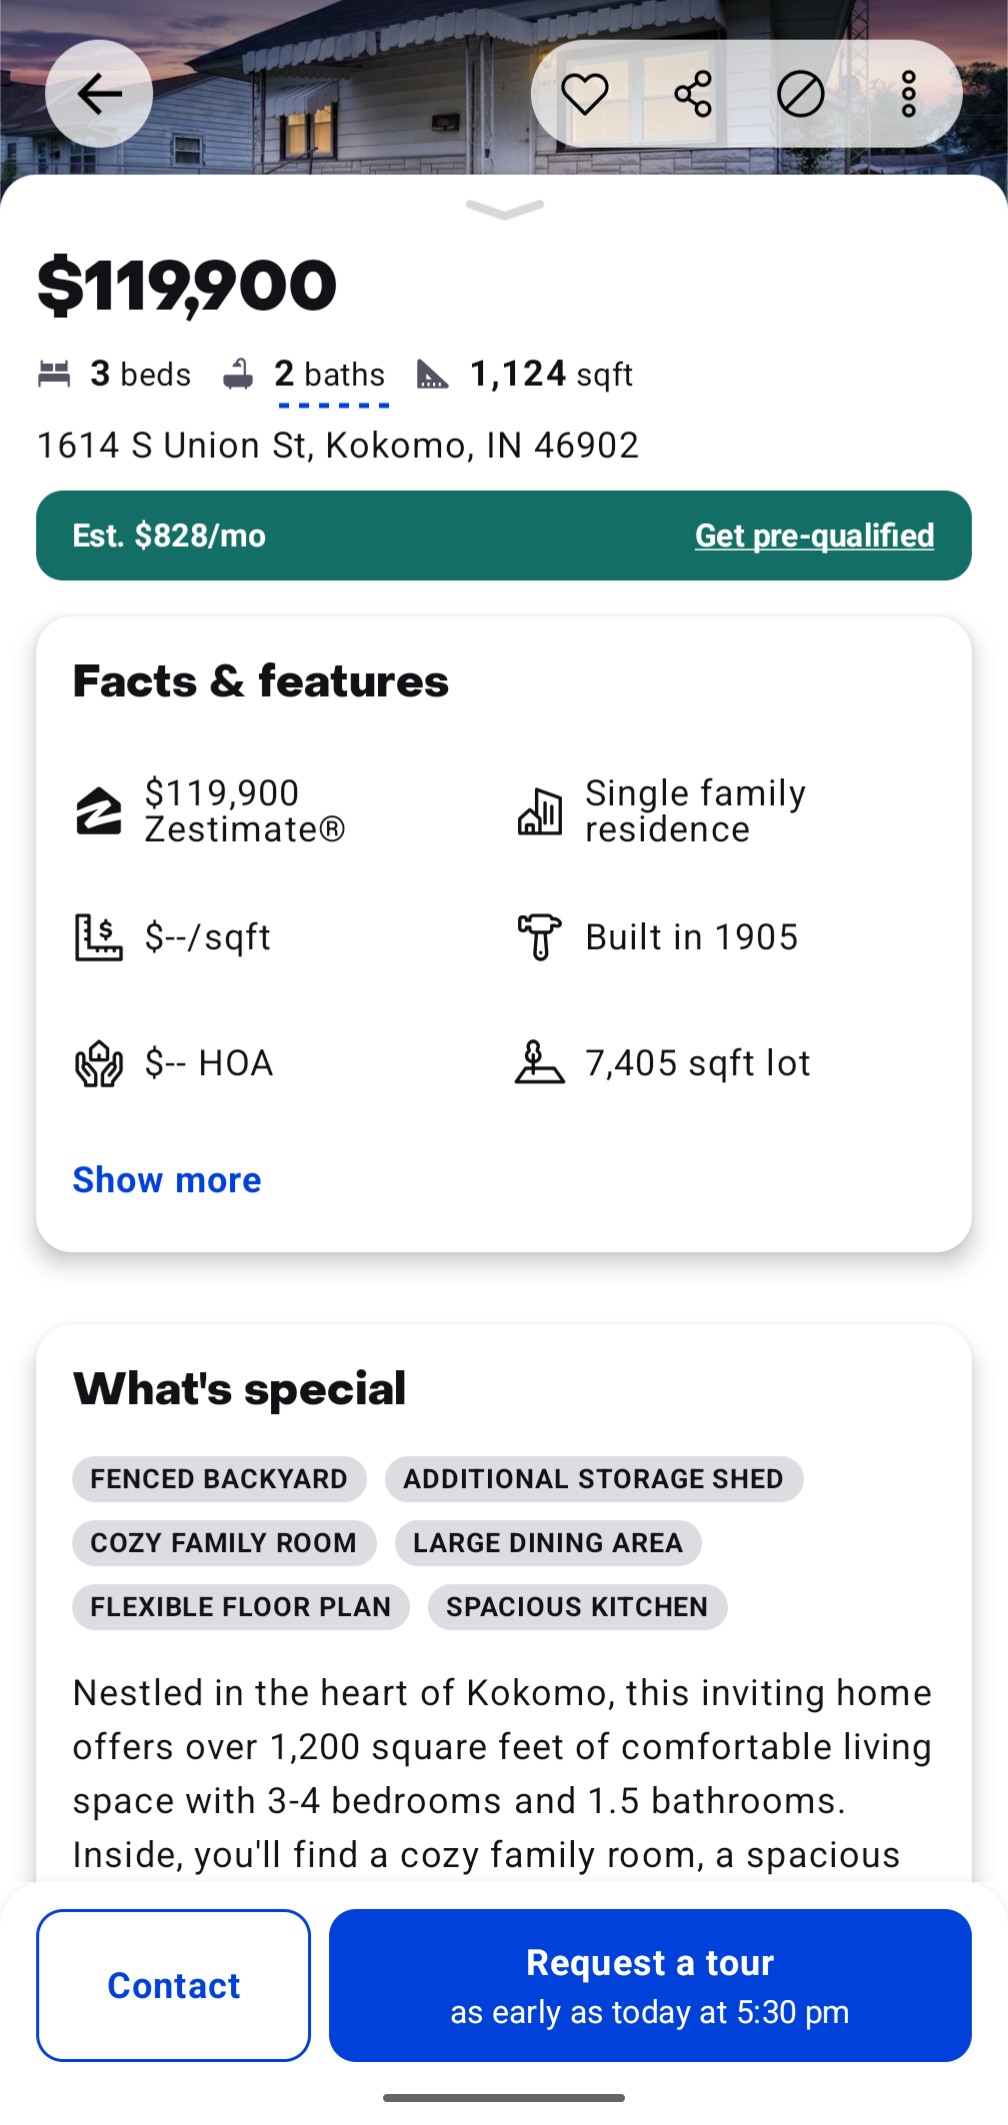Expand facts with Show more
Screen dimensions: 1008x2125
[167, 1180]
